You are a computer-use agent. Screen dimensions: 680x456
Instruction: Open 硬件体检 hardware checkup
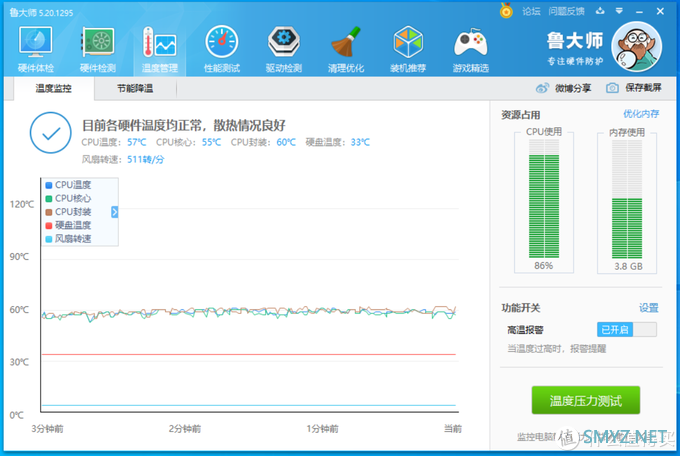coord(36,49)
